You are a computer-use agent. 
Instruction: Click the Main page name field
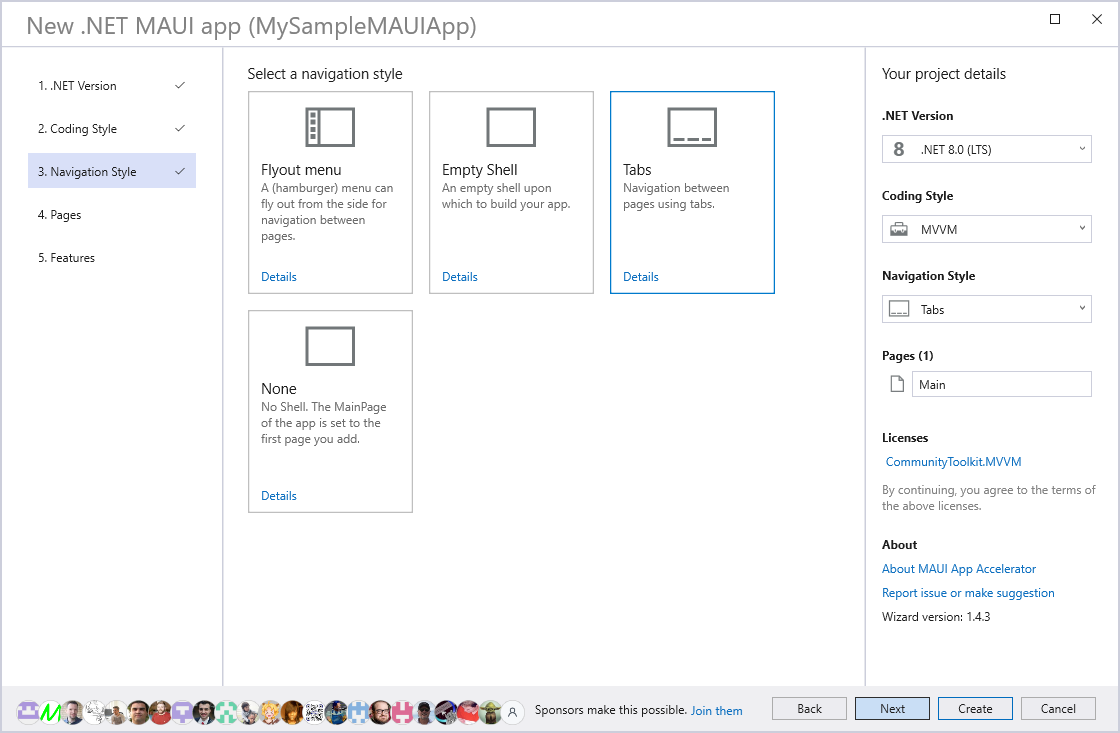[x=1001, y=385]
